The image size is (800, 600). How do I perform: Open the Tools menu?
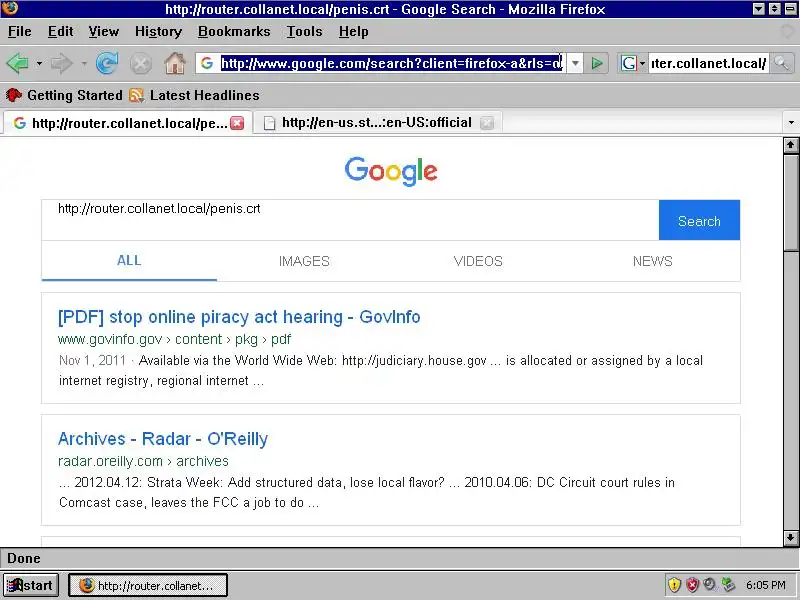[304, 32]
